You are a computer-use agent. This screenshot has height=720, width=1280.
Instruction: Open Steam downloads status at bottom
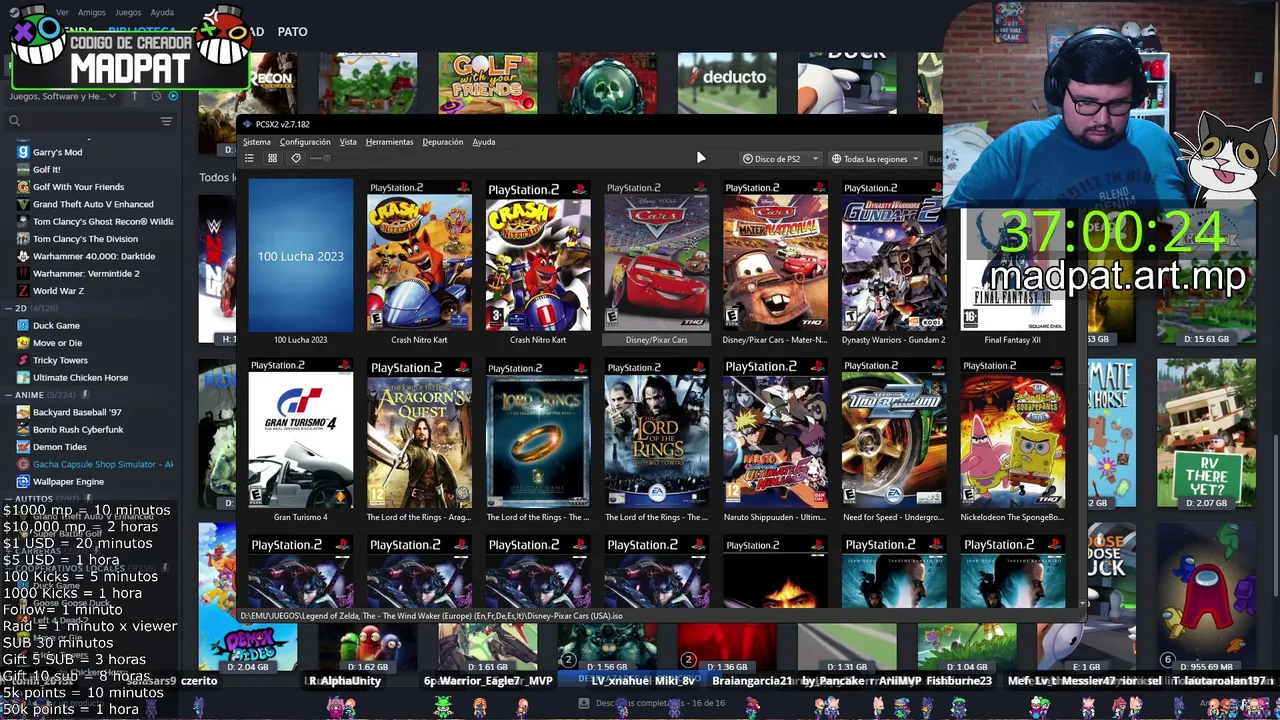(654, 703)
